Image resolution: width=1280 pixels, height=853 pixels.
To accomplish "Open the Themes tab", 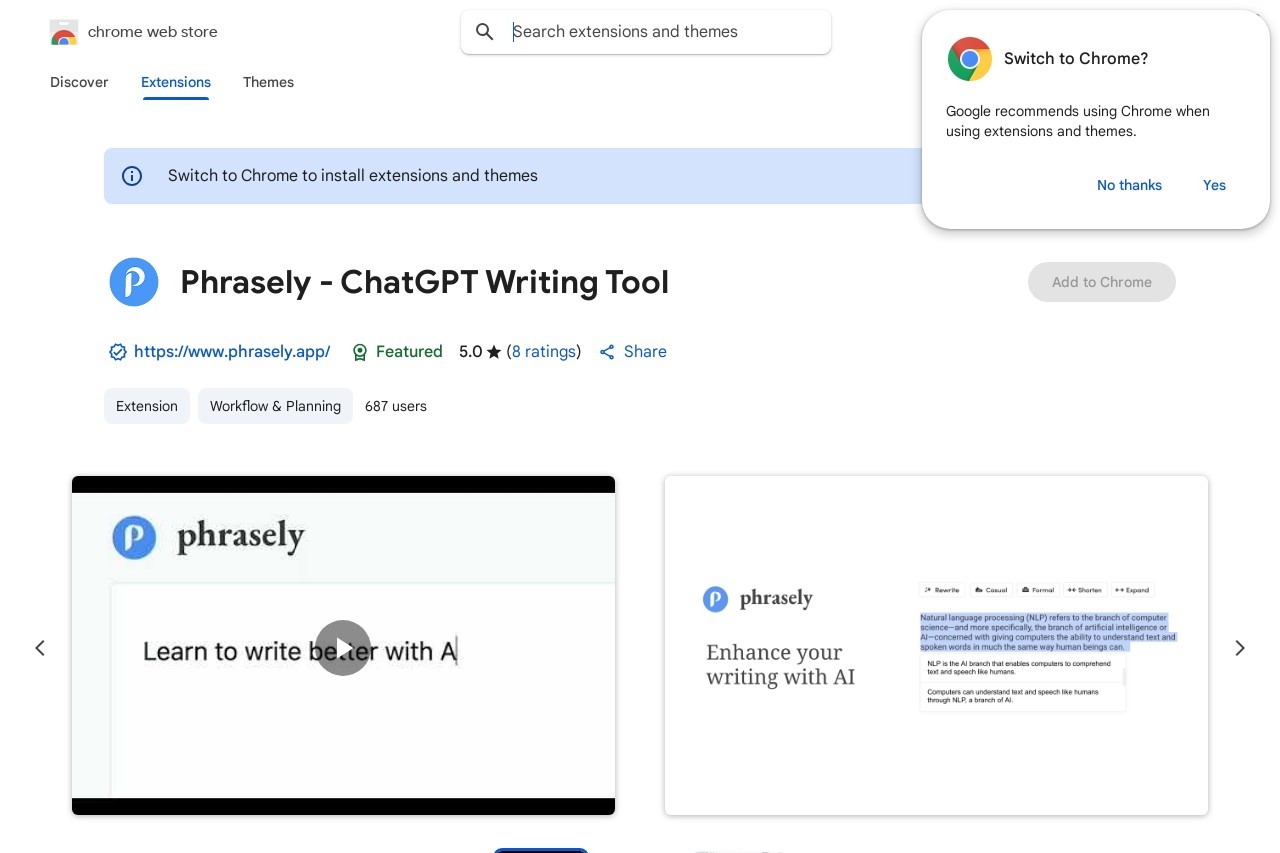I will pyautogui.click(x=268, y=82).
